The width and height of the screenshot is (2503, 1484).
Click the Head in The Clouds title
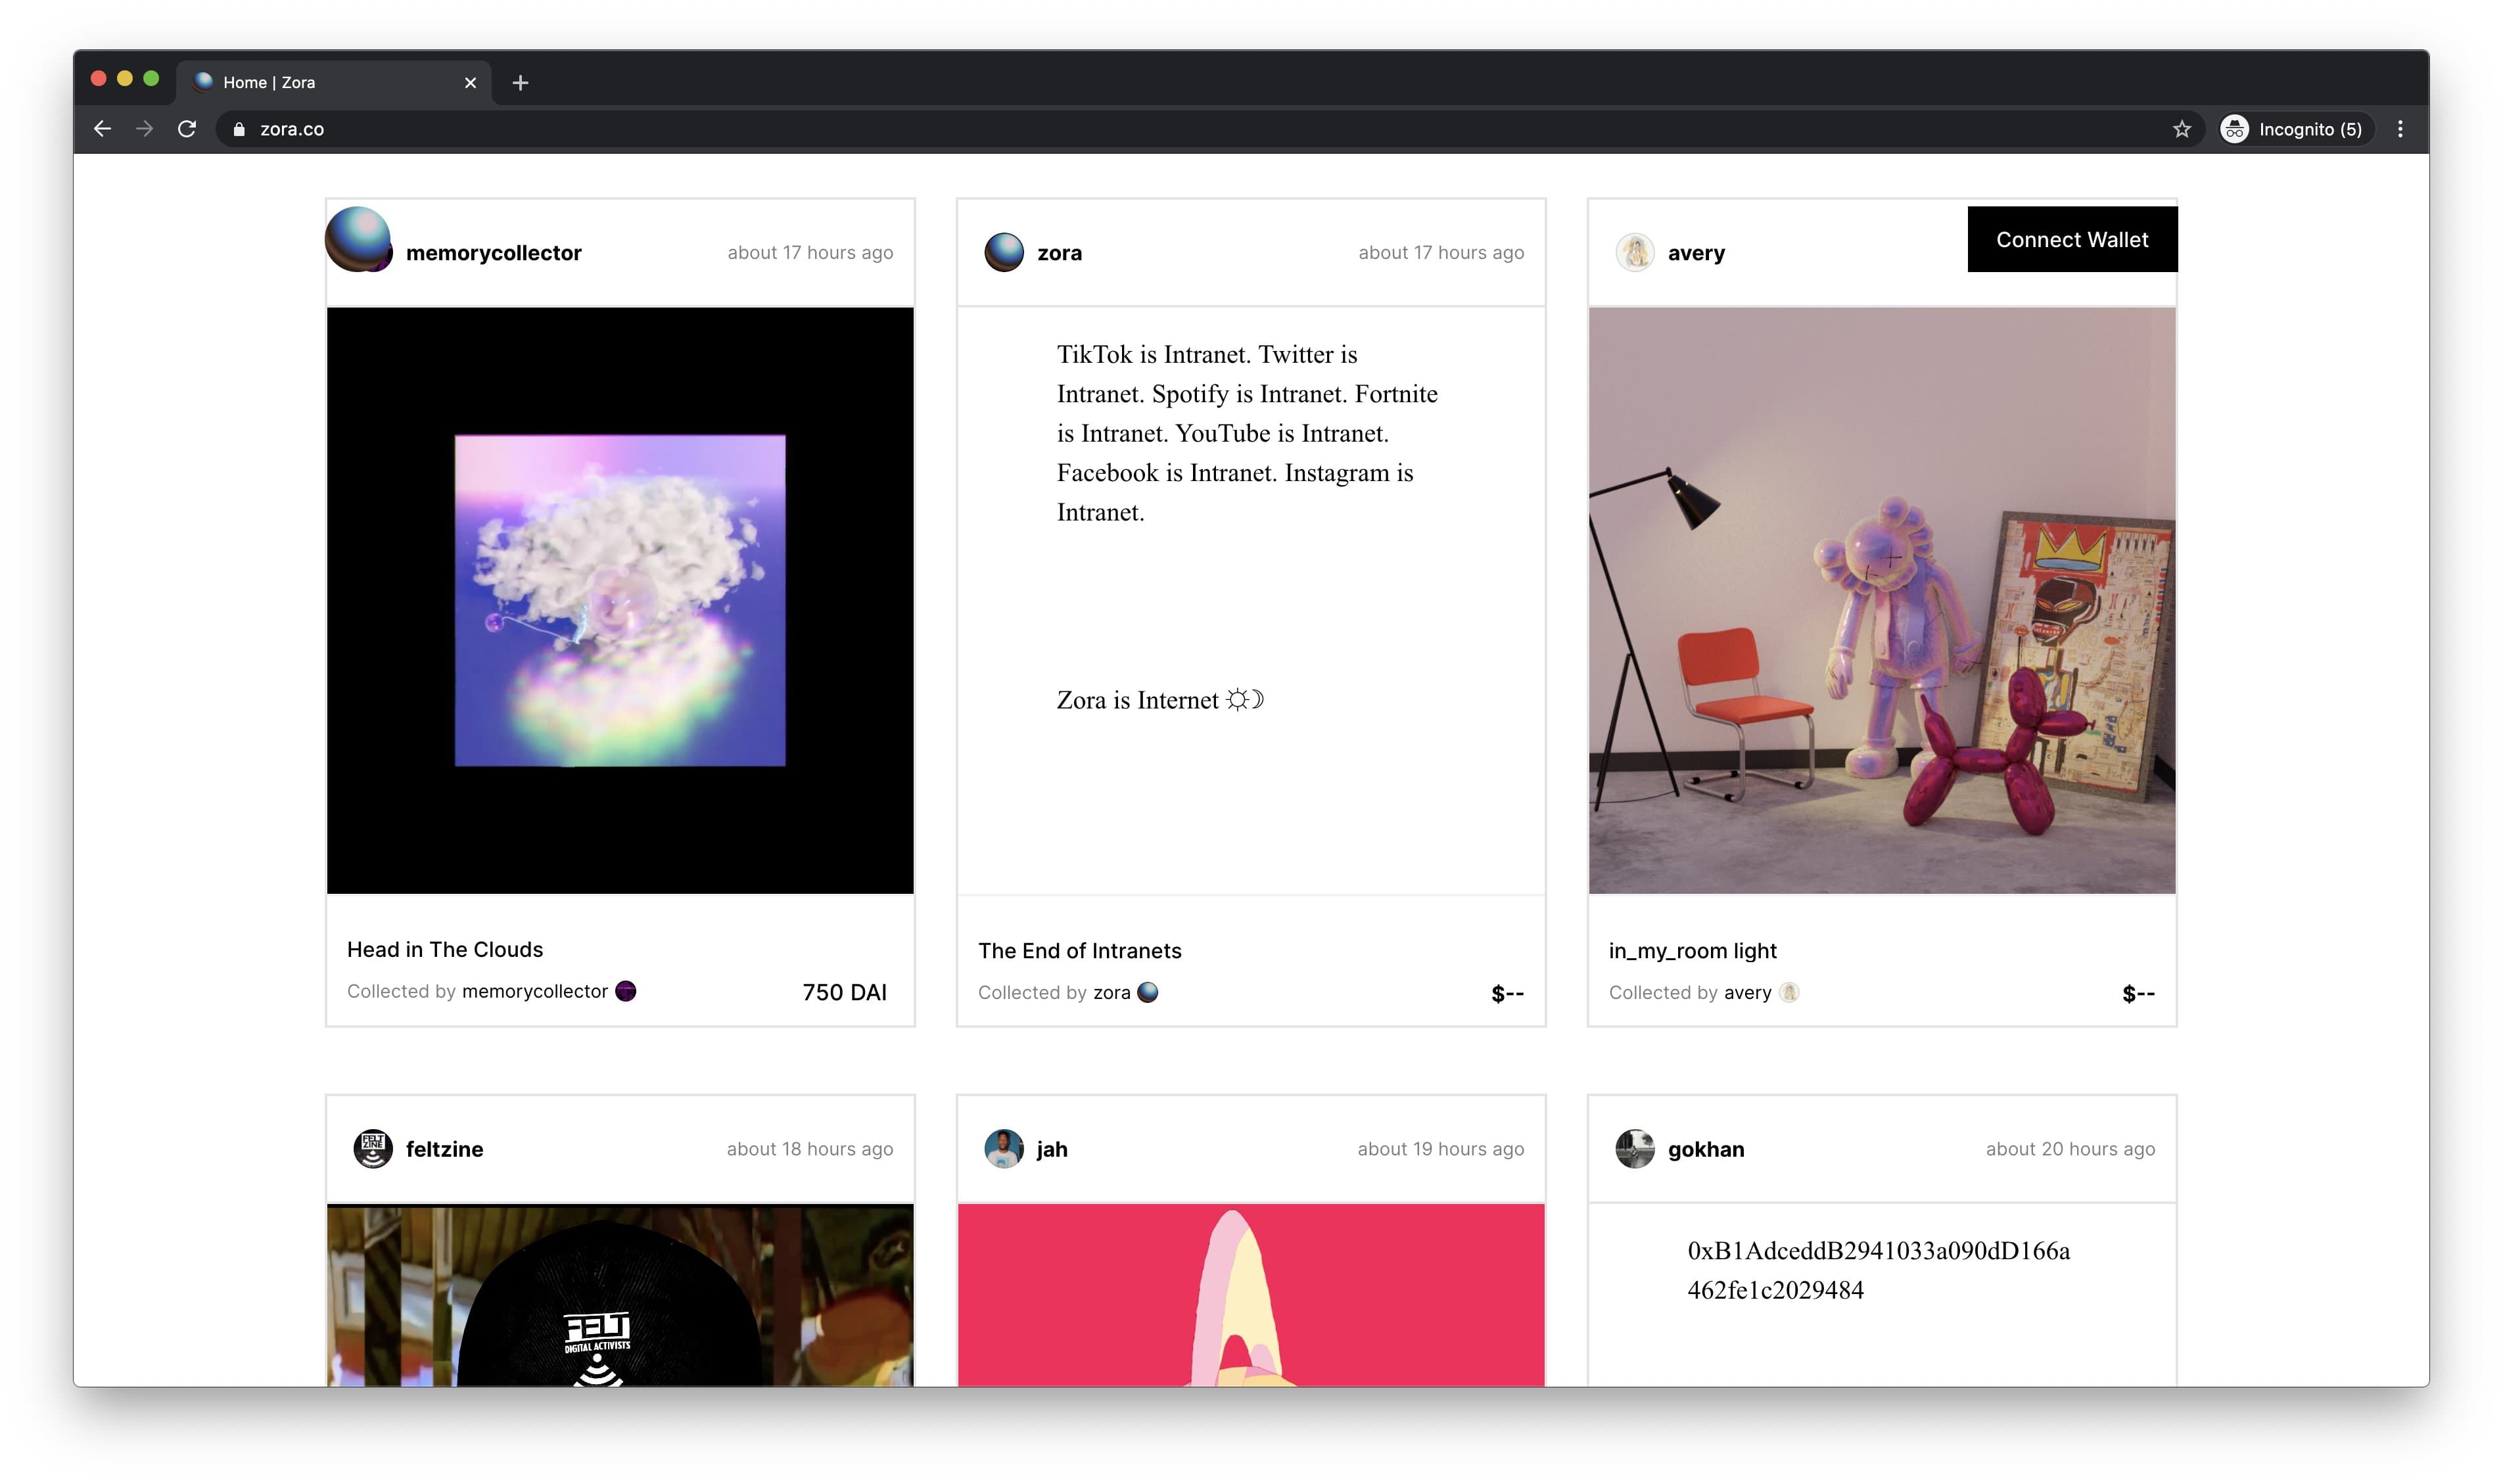(445, 949)
